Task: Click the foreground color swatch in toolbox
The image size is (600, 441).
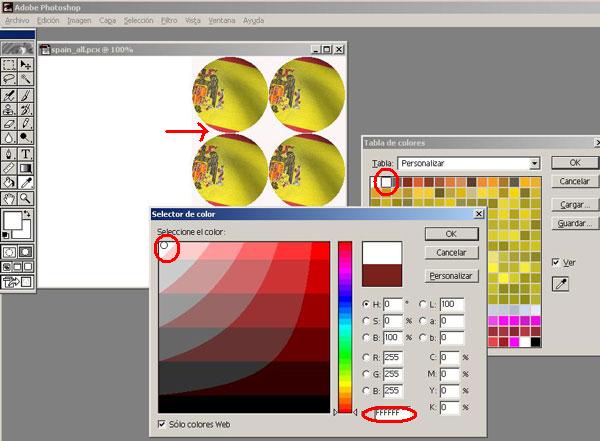Action: (x=12, y=221)
